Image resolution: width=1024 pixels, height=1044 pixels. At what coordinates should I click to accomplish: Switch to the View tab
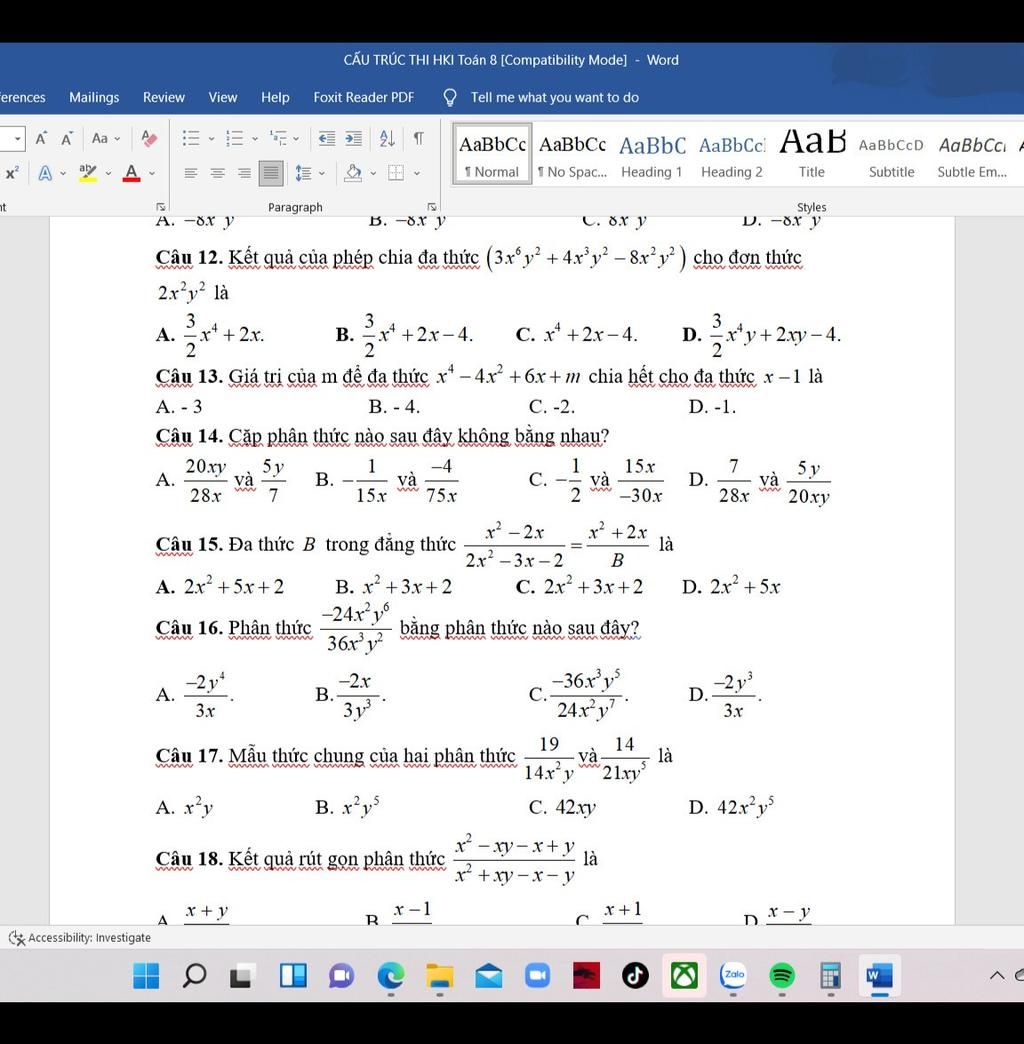(x=222, y=97)
